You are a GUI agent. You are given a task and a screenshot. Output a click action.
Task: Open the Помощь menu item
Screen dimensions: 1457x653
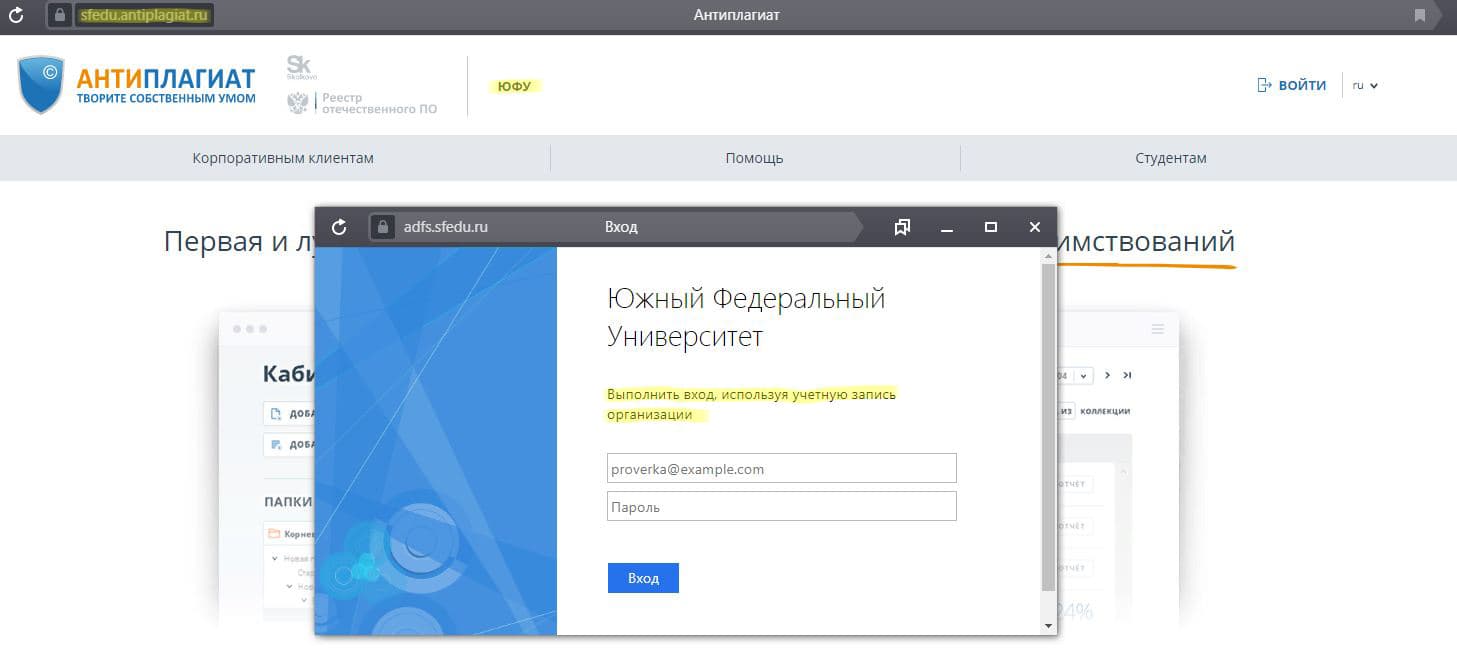[755, 158]
